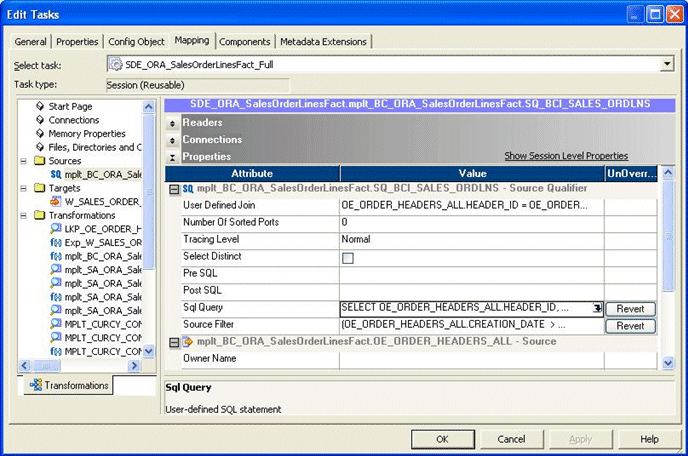The height and width of the screenshot is (456, 688).
Task: Collapse the Transformations tree node
Action: click(24, 215)
